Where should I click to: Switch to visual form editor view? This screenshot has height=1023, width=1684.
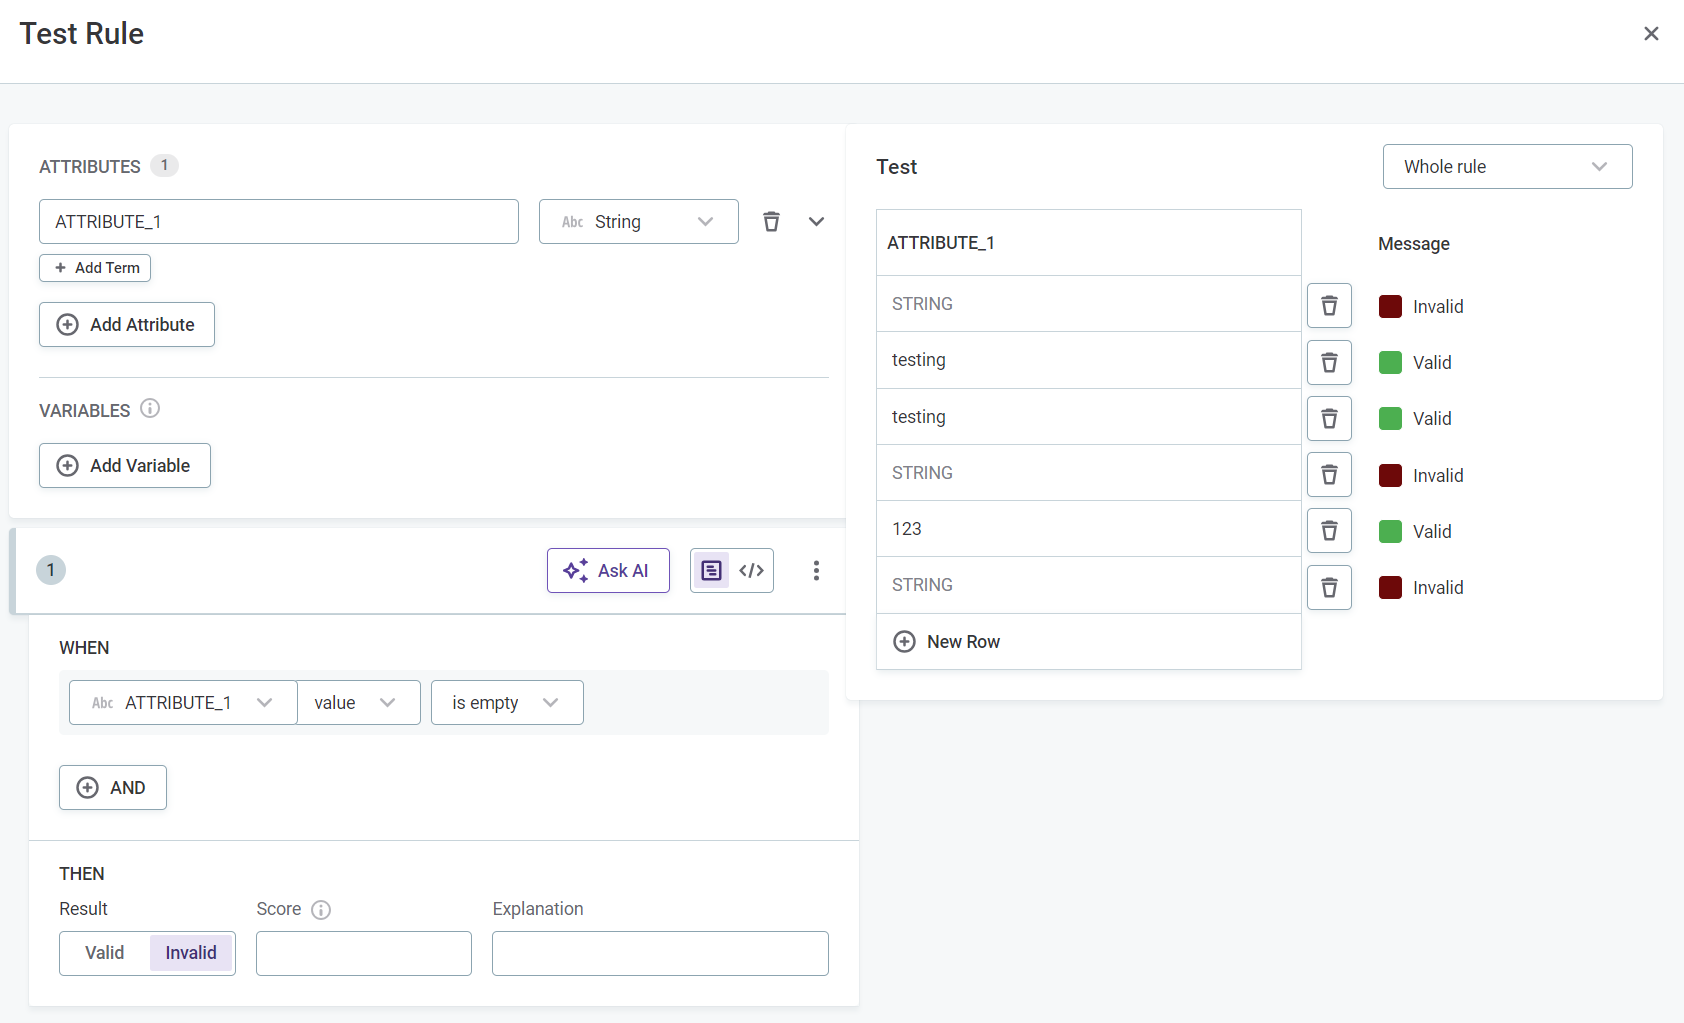tap(711, 570)
